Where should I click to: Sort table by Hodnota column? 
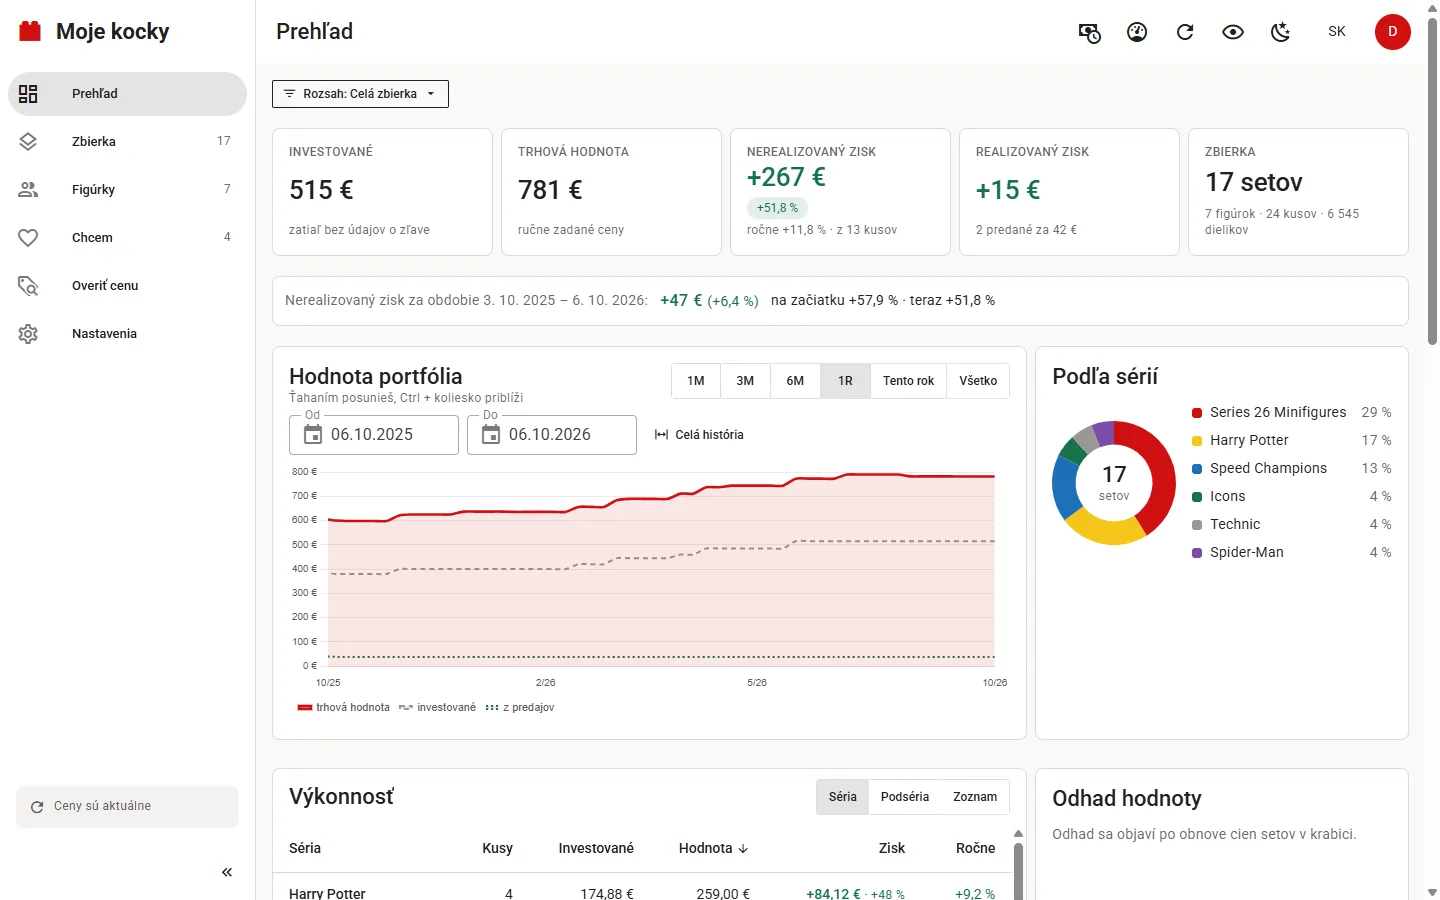click(x=713, y=848)
